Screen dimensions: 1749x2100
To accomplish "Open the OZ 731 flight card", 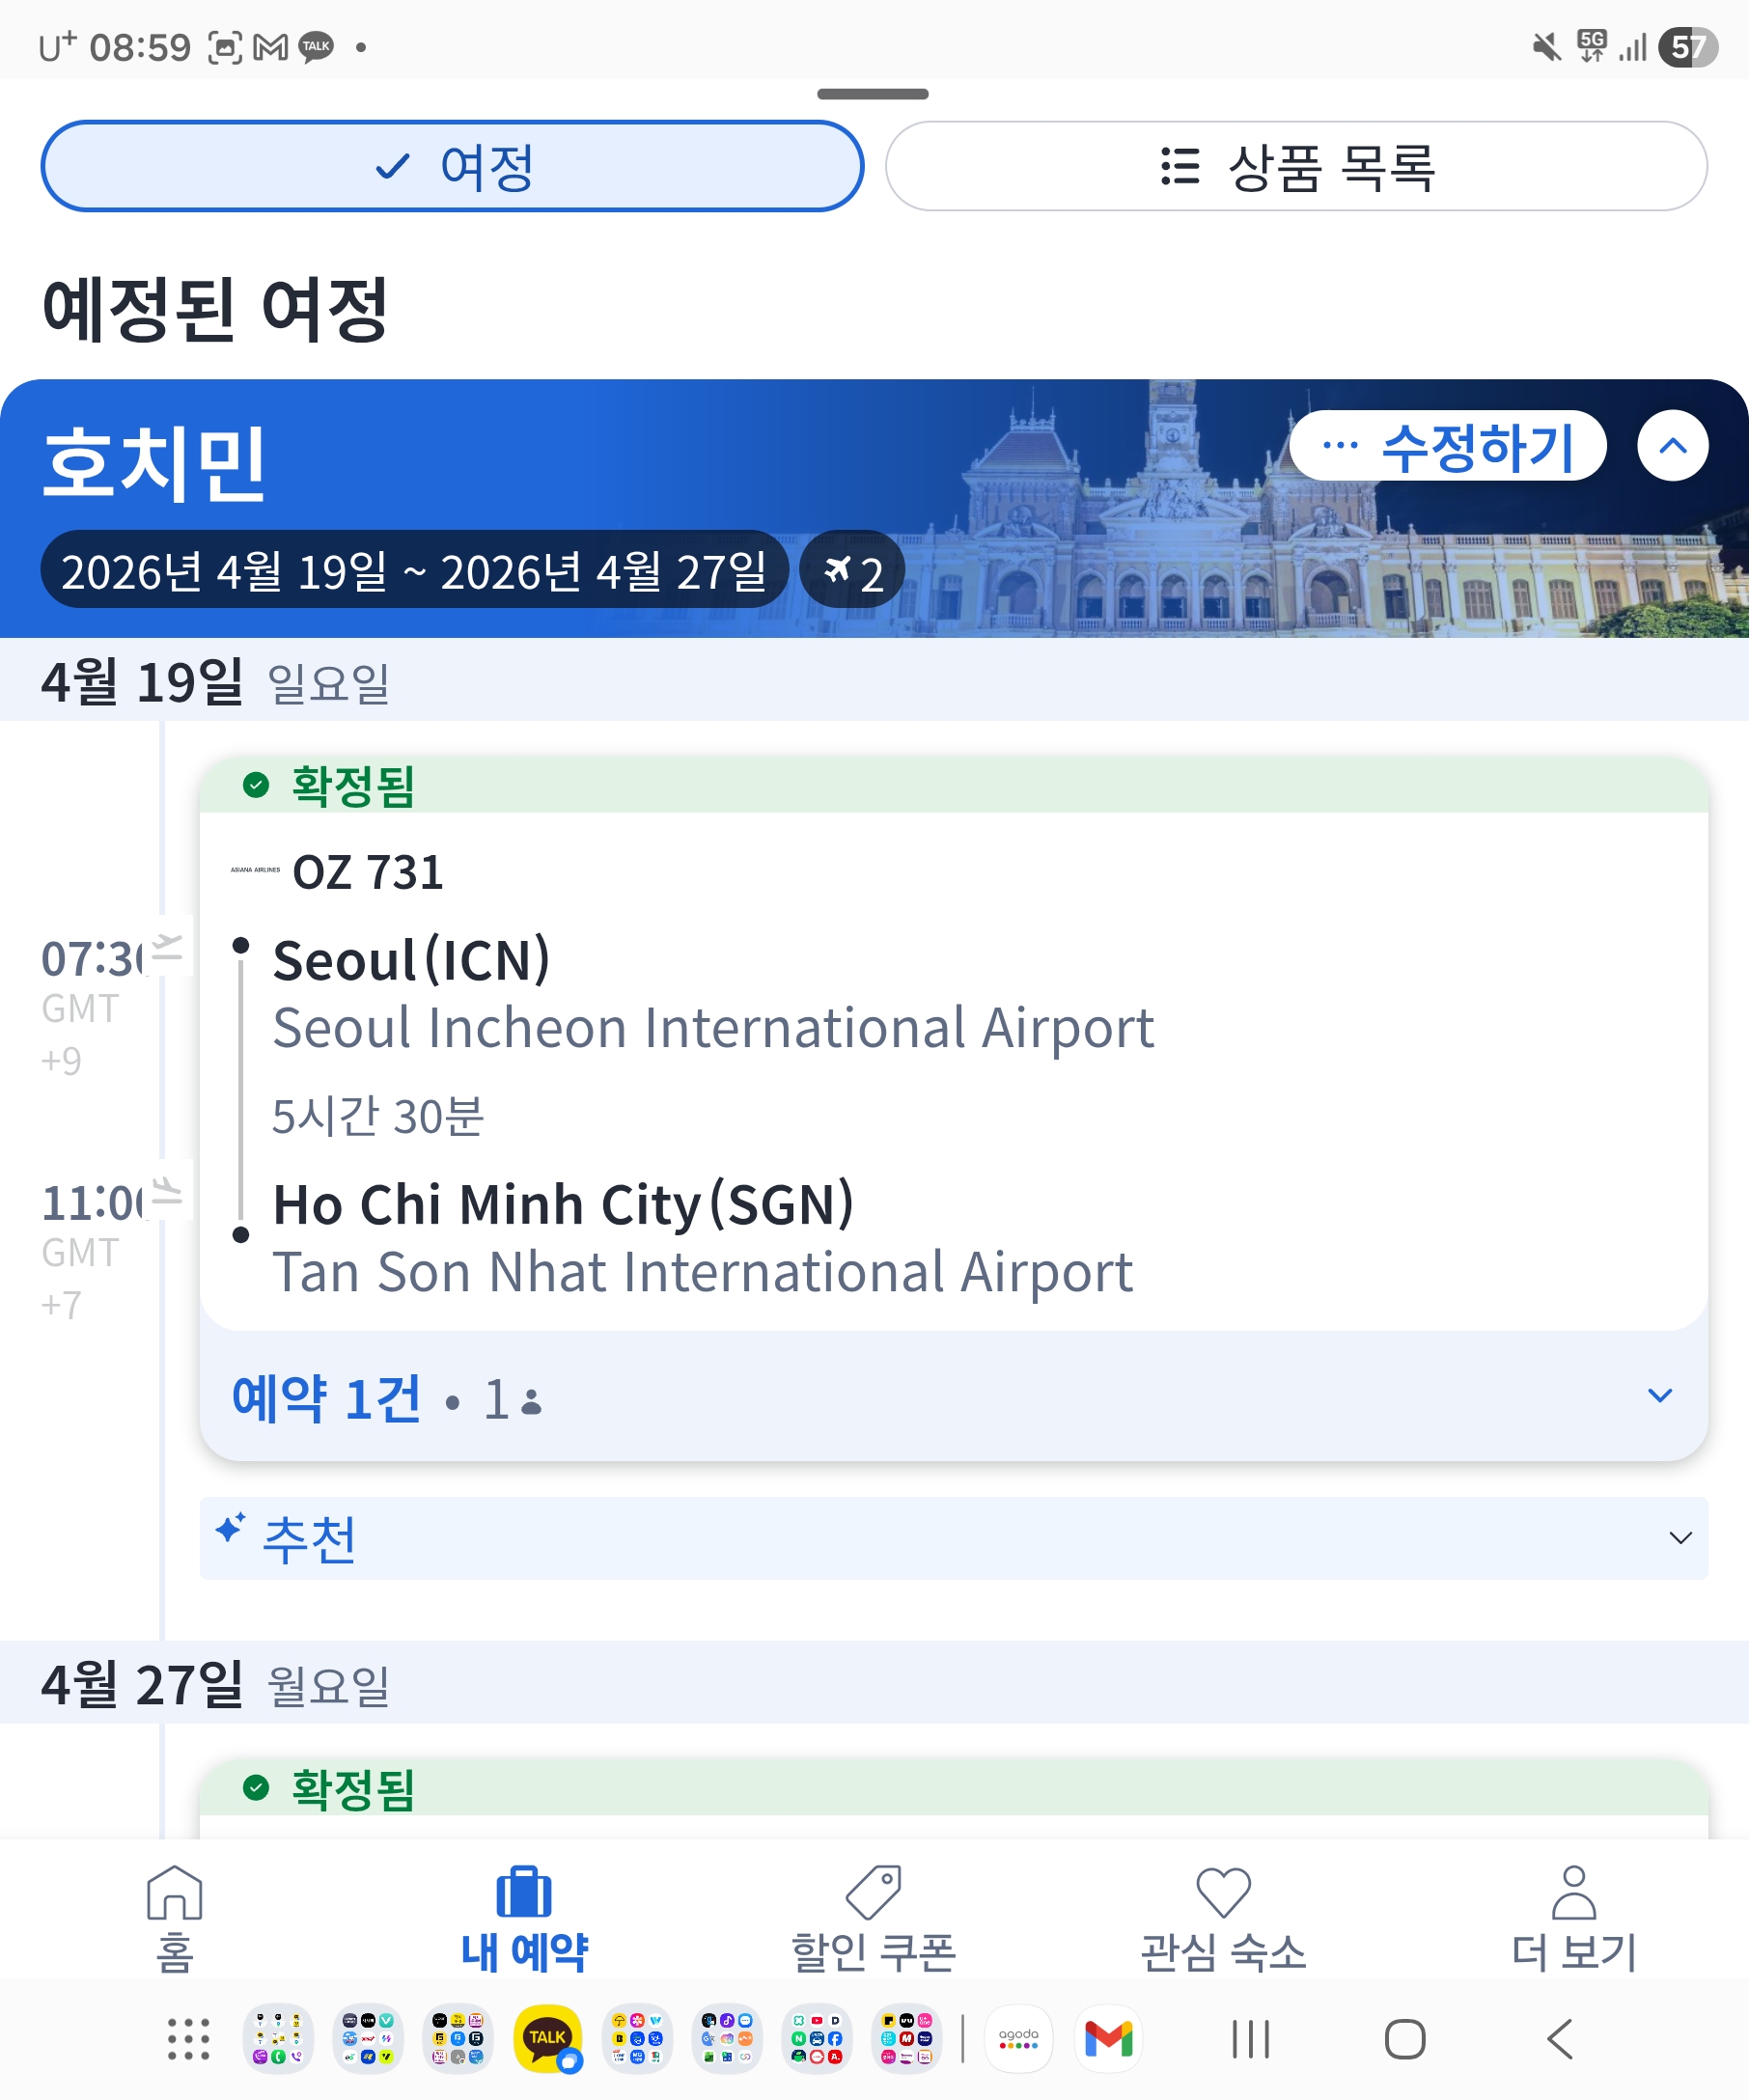I will pyautogui.click(x=953, y=1070).
